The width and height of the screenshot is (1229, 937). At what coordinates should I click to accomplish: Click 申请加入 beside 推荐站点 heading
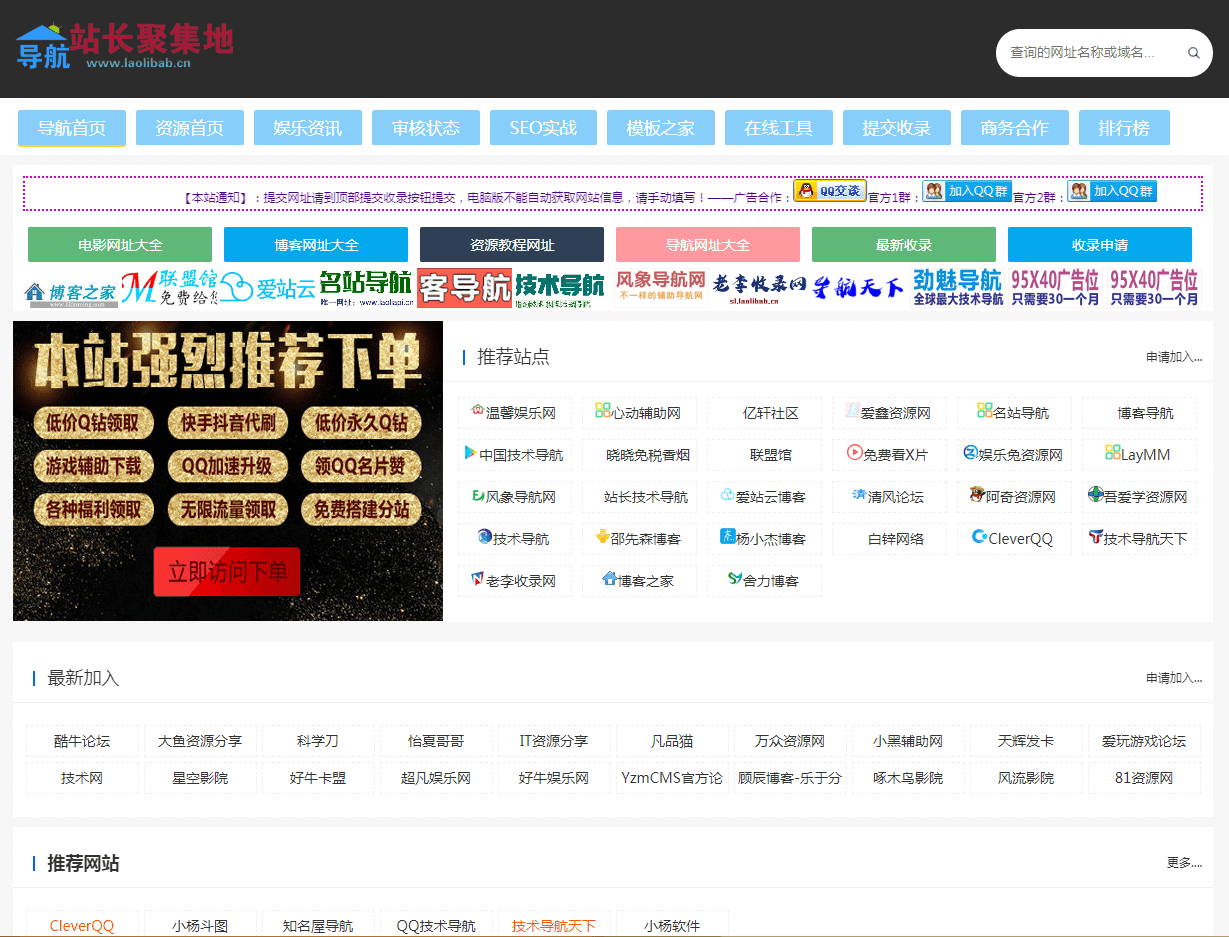point(1173,357)
